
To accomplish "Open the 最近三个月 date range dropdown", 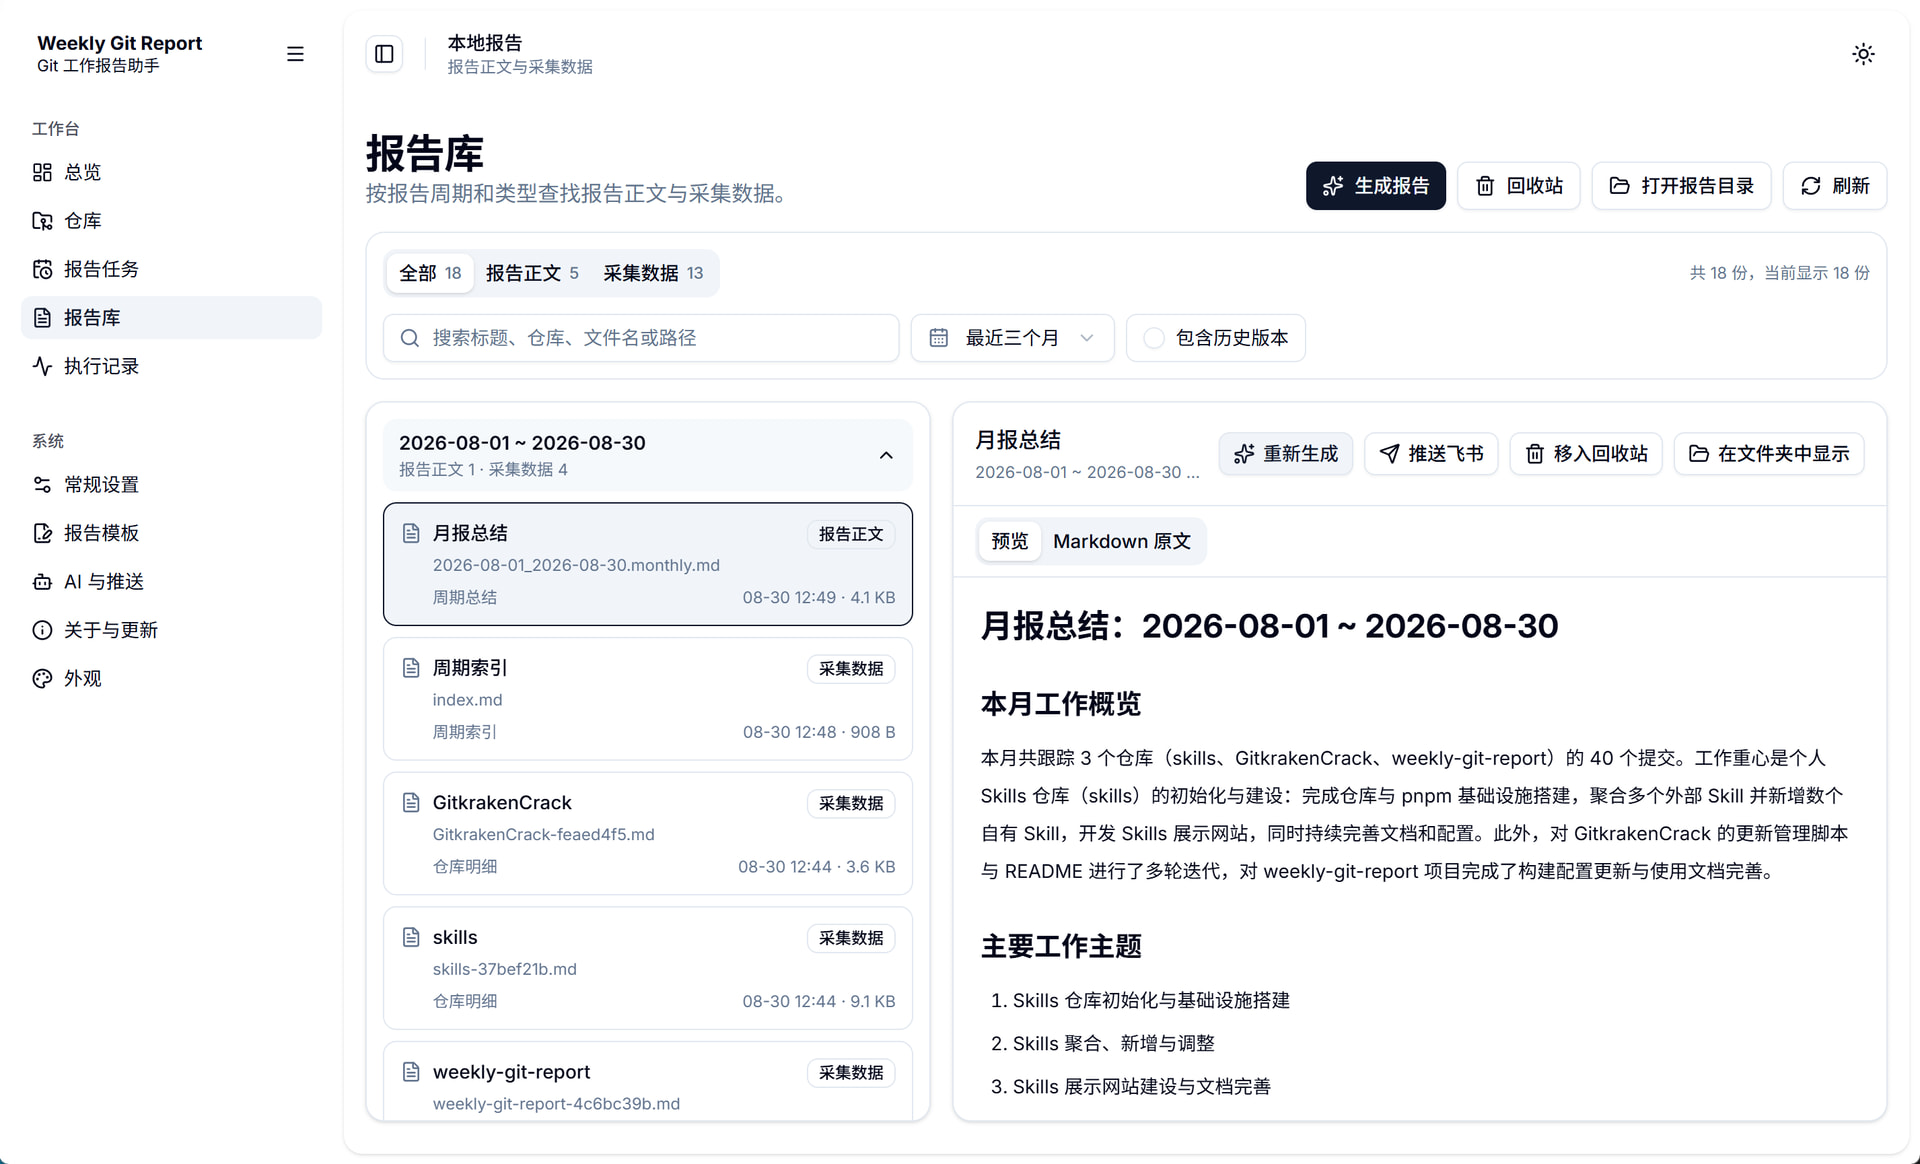I will (x=1012, y=338).
